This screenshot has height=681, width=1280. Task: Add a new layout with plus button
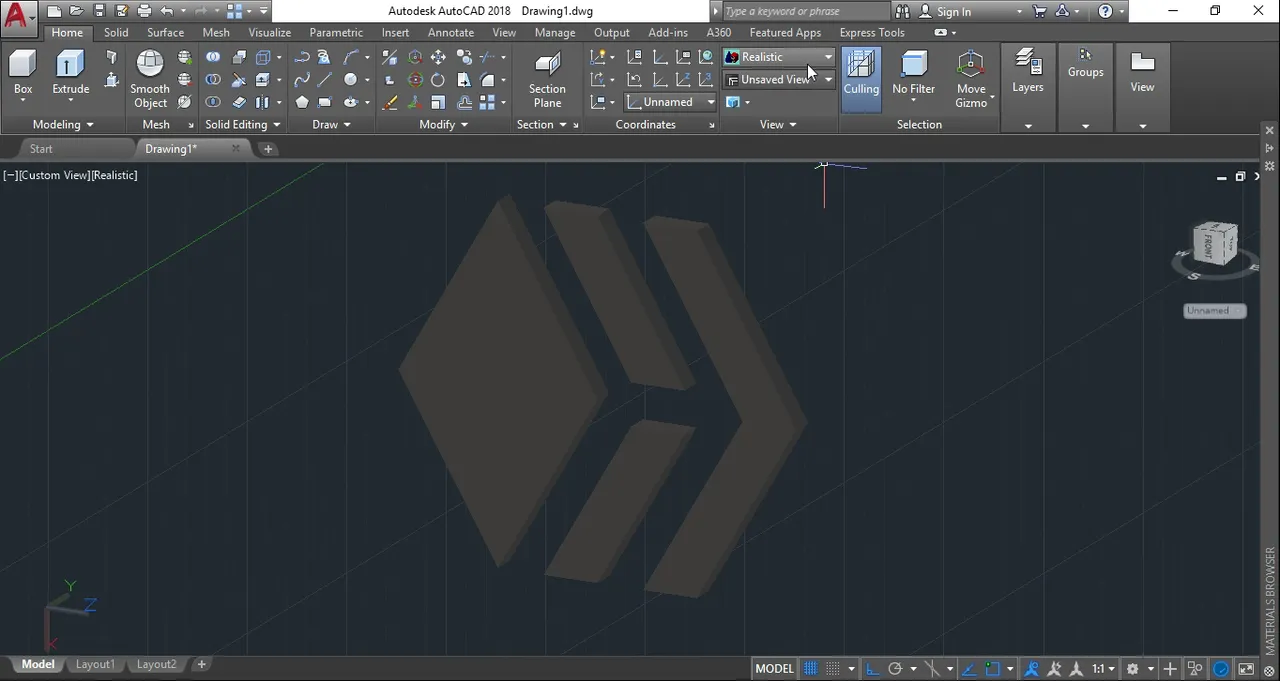click(201, 665)
